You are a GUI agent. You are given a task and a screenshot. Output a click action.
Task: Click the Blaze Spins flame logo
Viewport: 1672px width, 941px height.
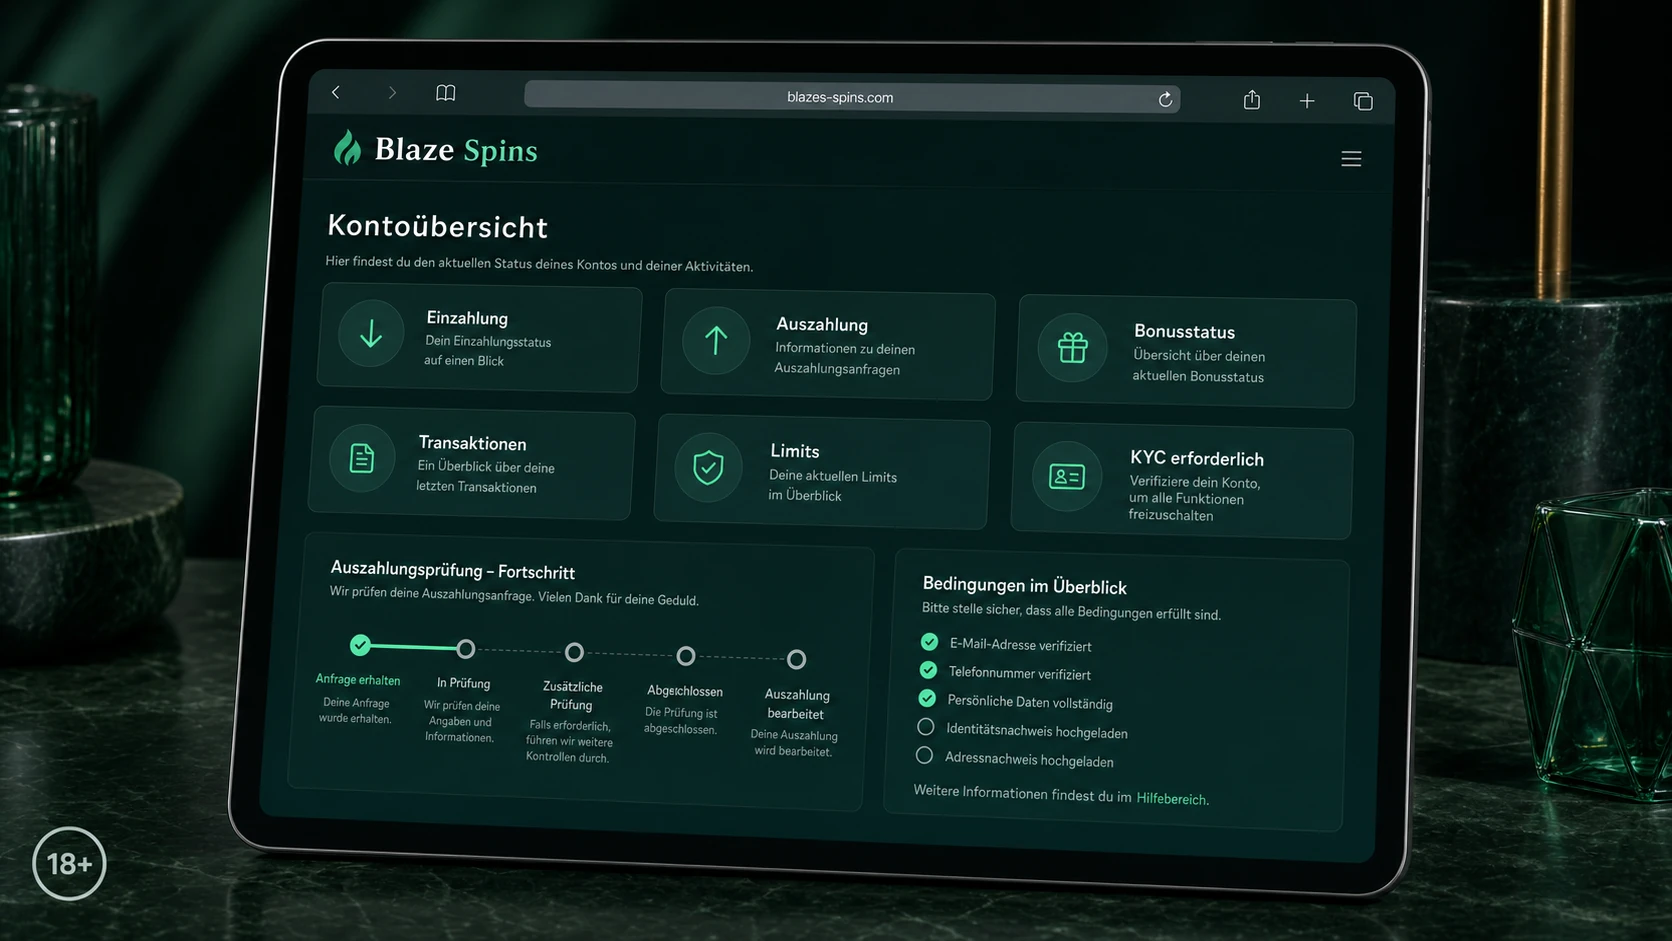[347, 148]
